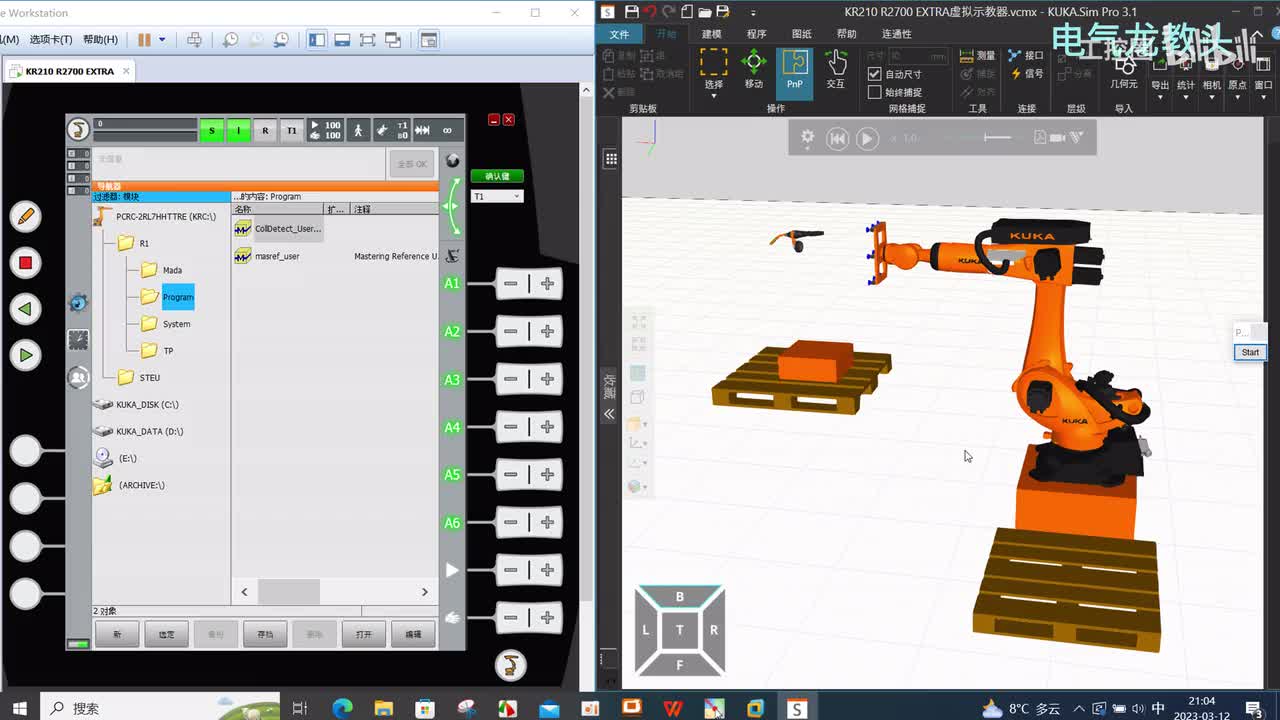Open the (ARCHIVE:\) folder
The image size is (1280, 720).
coord(129,485)
